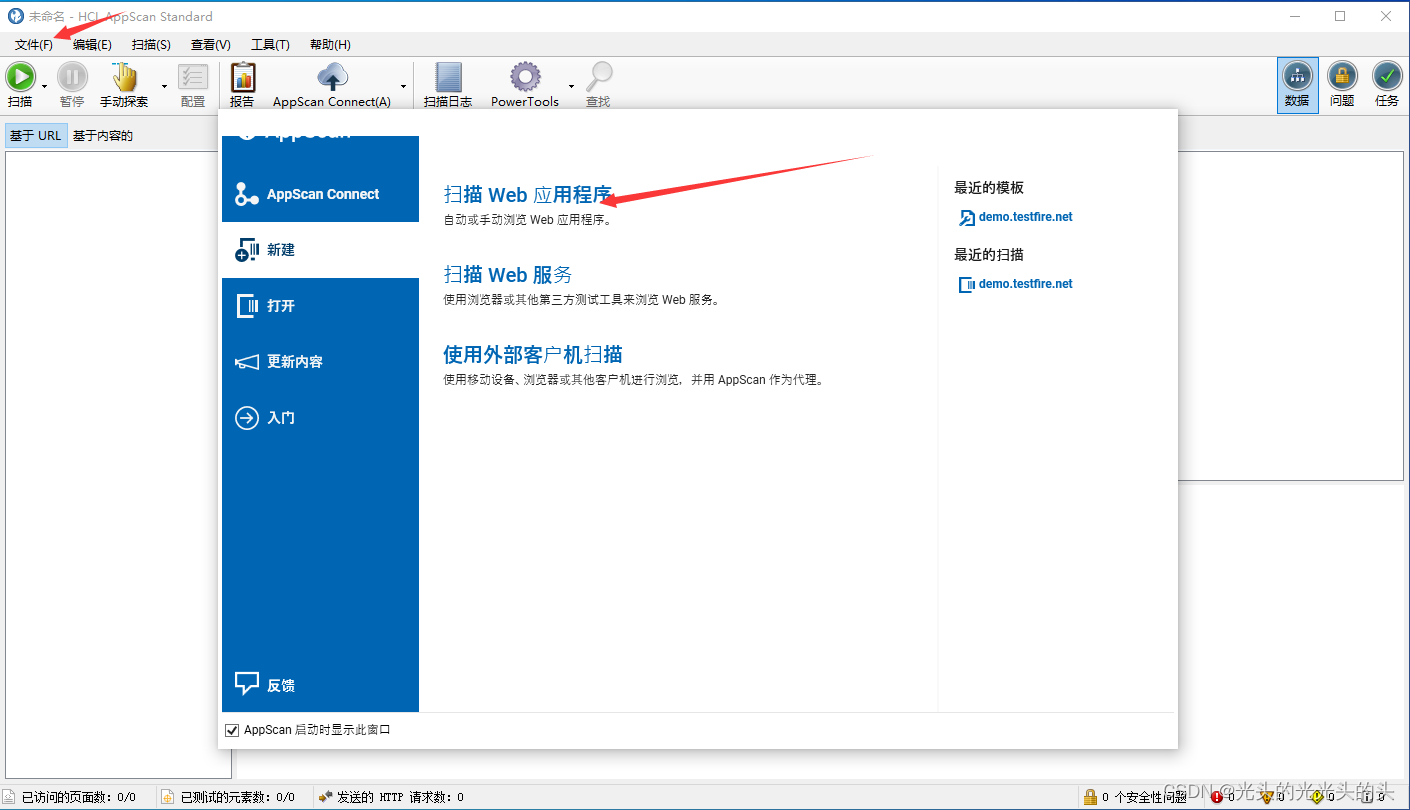Open the 工具(T) menu

pos(270,45)
